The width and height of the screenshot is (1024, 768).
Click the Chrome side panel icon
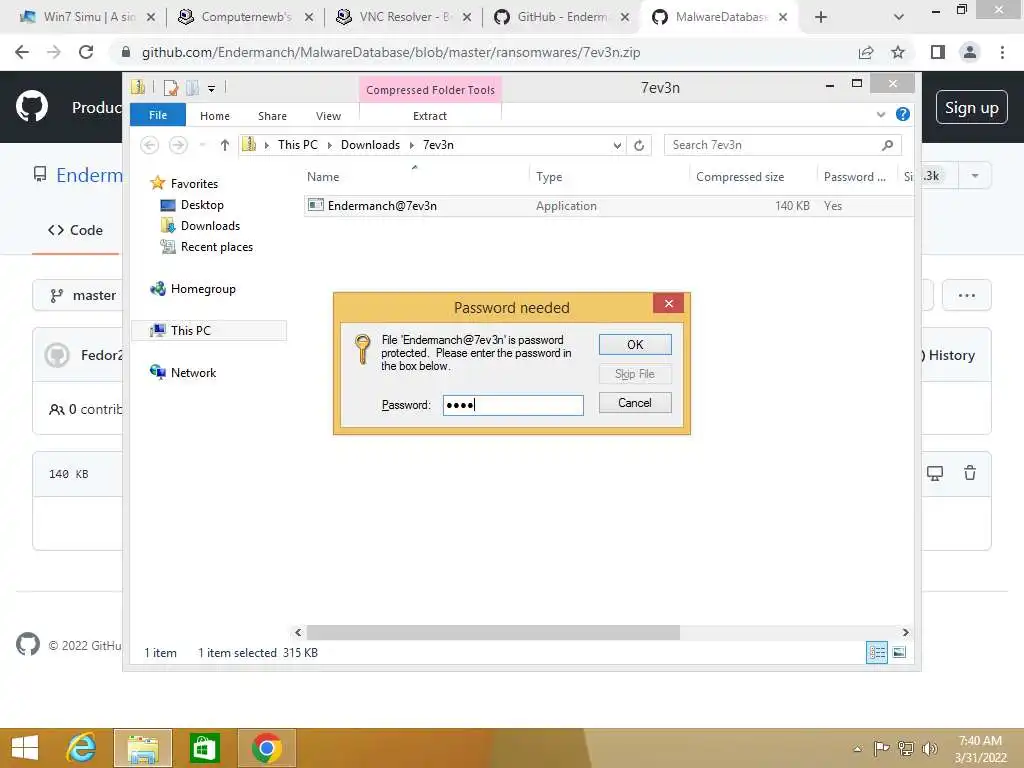tap(938, 52)
